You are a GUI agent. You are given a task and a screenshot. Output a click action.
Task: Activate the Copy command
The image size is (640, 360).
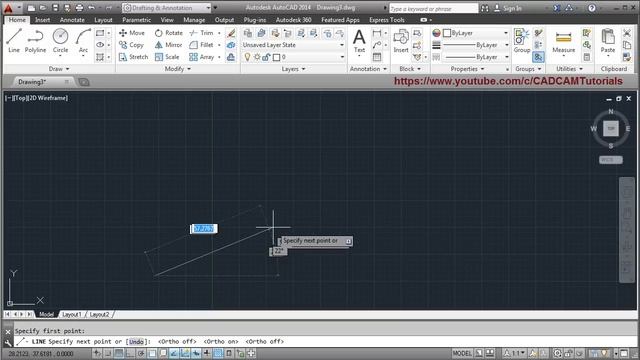131,45
